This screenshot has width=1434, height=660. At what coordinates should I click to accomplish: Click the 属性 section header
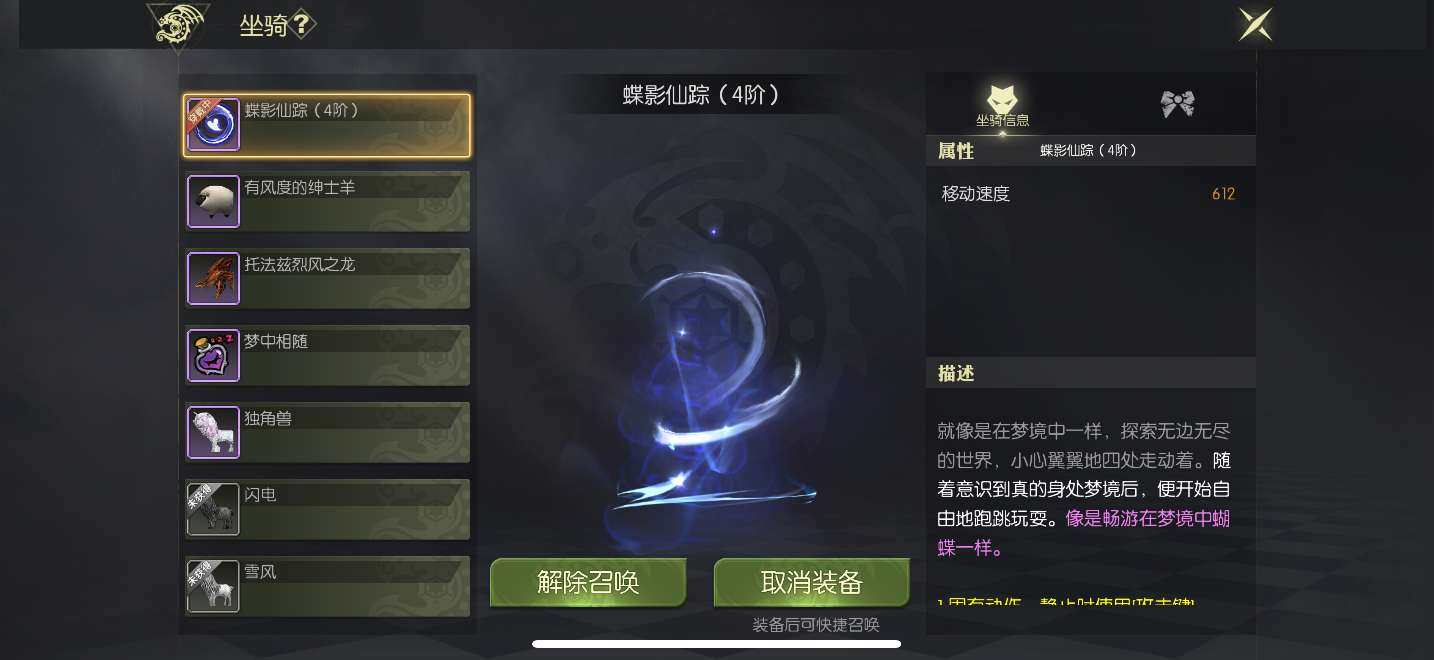tap(1090, 151)
